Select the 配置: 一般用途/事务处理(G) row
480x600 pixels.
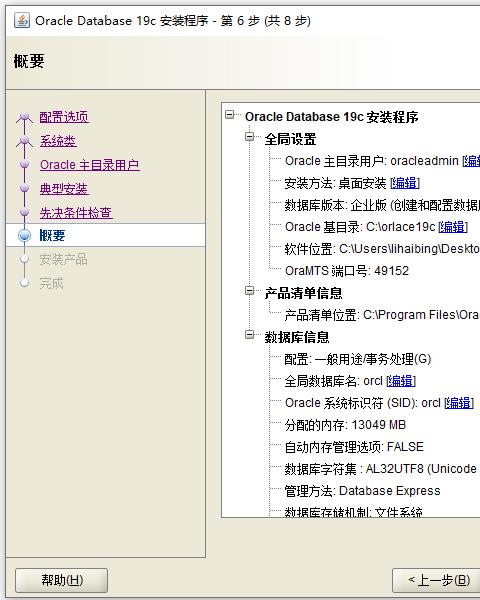pos(358,359)
